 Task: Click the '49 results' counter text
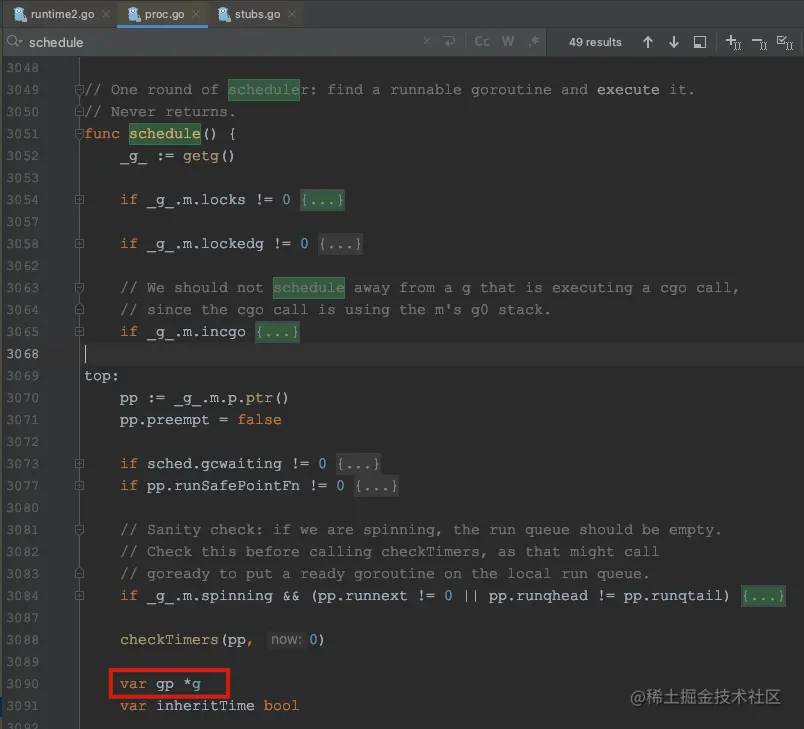click(x=595, y=42)
